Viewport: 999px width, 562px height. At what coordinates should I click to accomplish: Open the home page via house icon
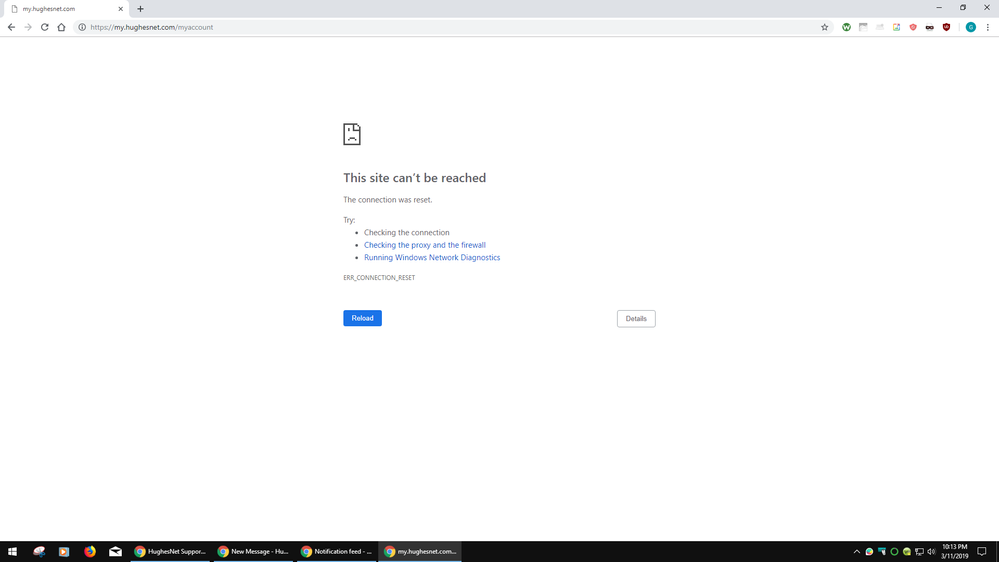61,27
